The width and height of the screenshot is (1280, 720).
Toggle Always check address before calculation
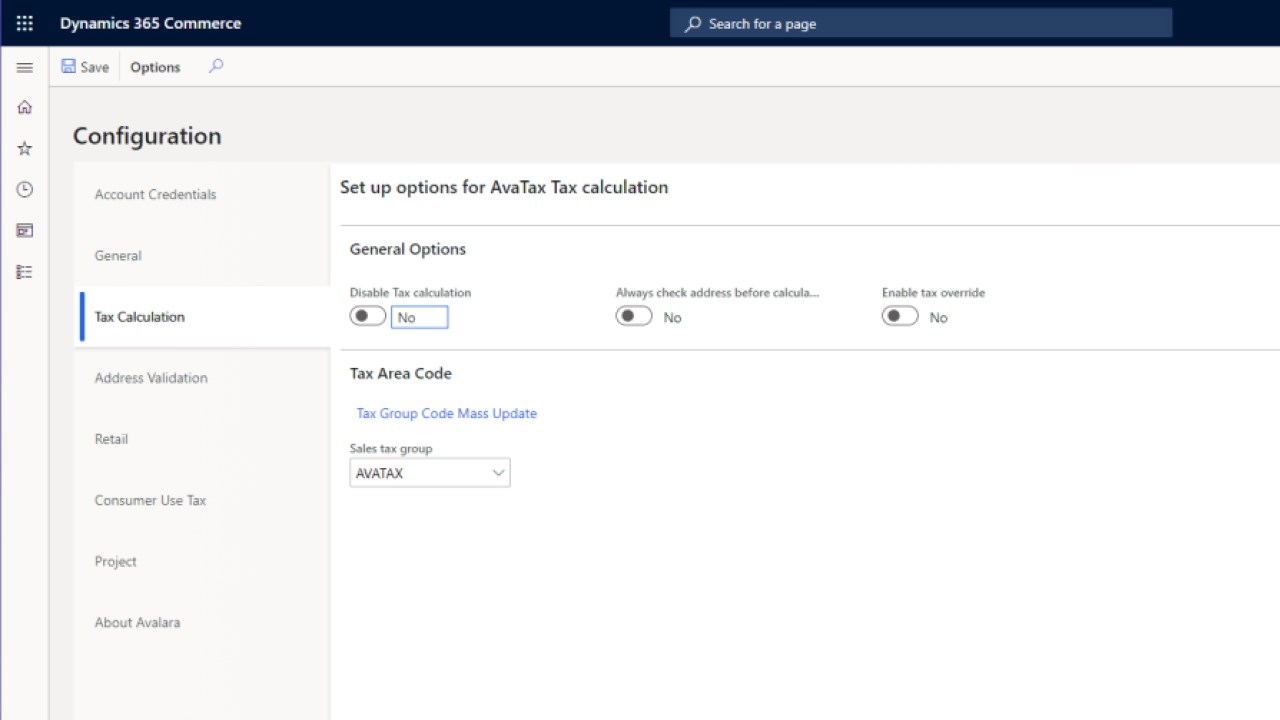634,316
